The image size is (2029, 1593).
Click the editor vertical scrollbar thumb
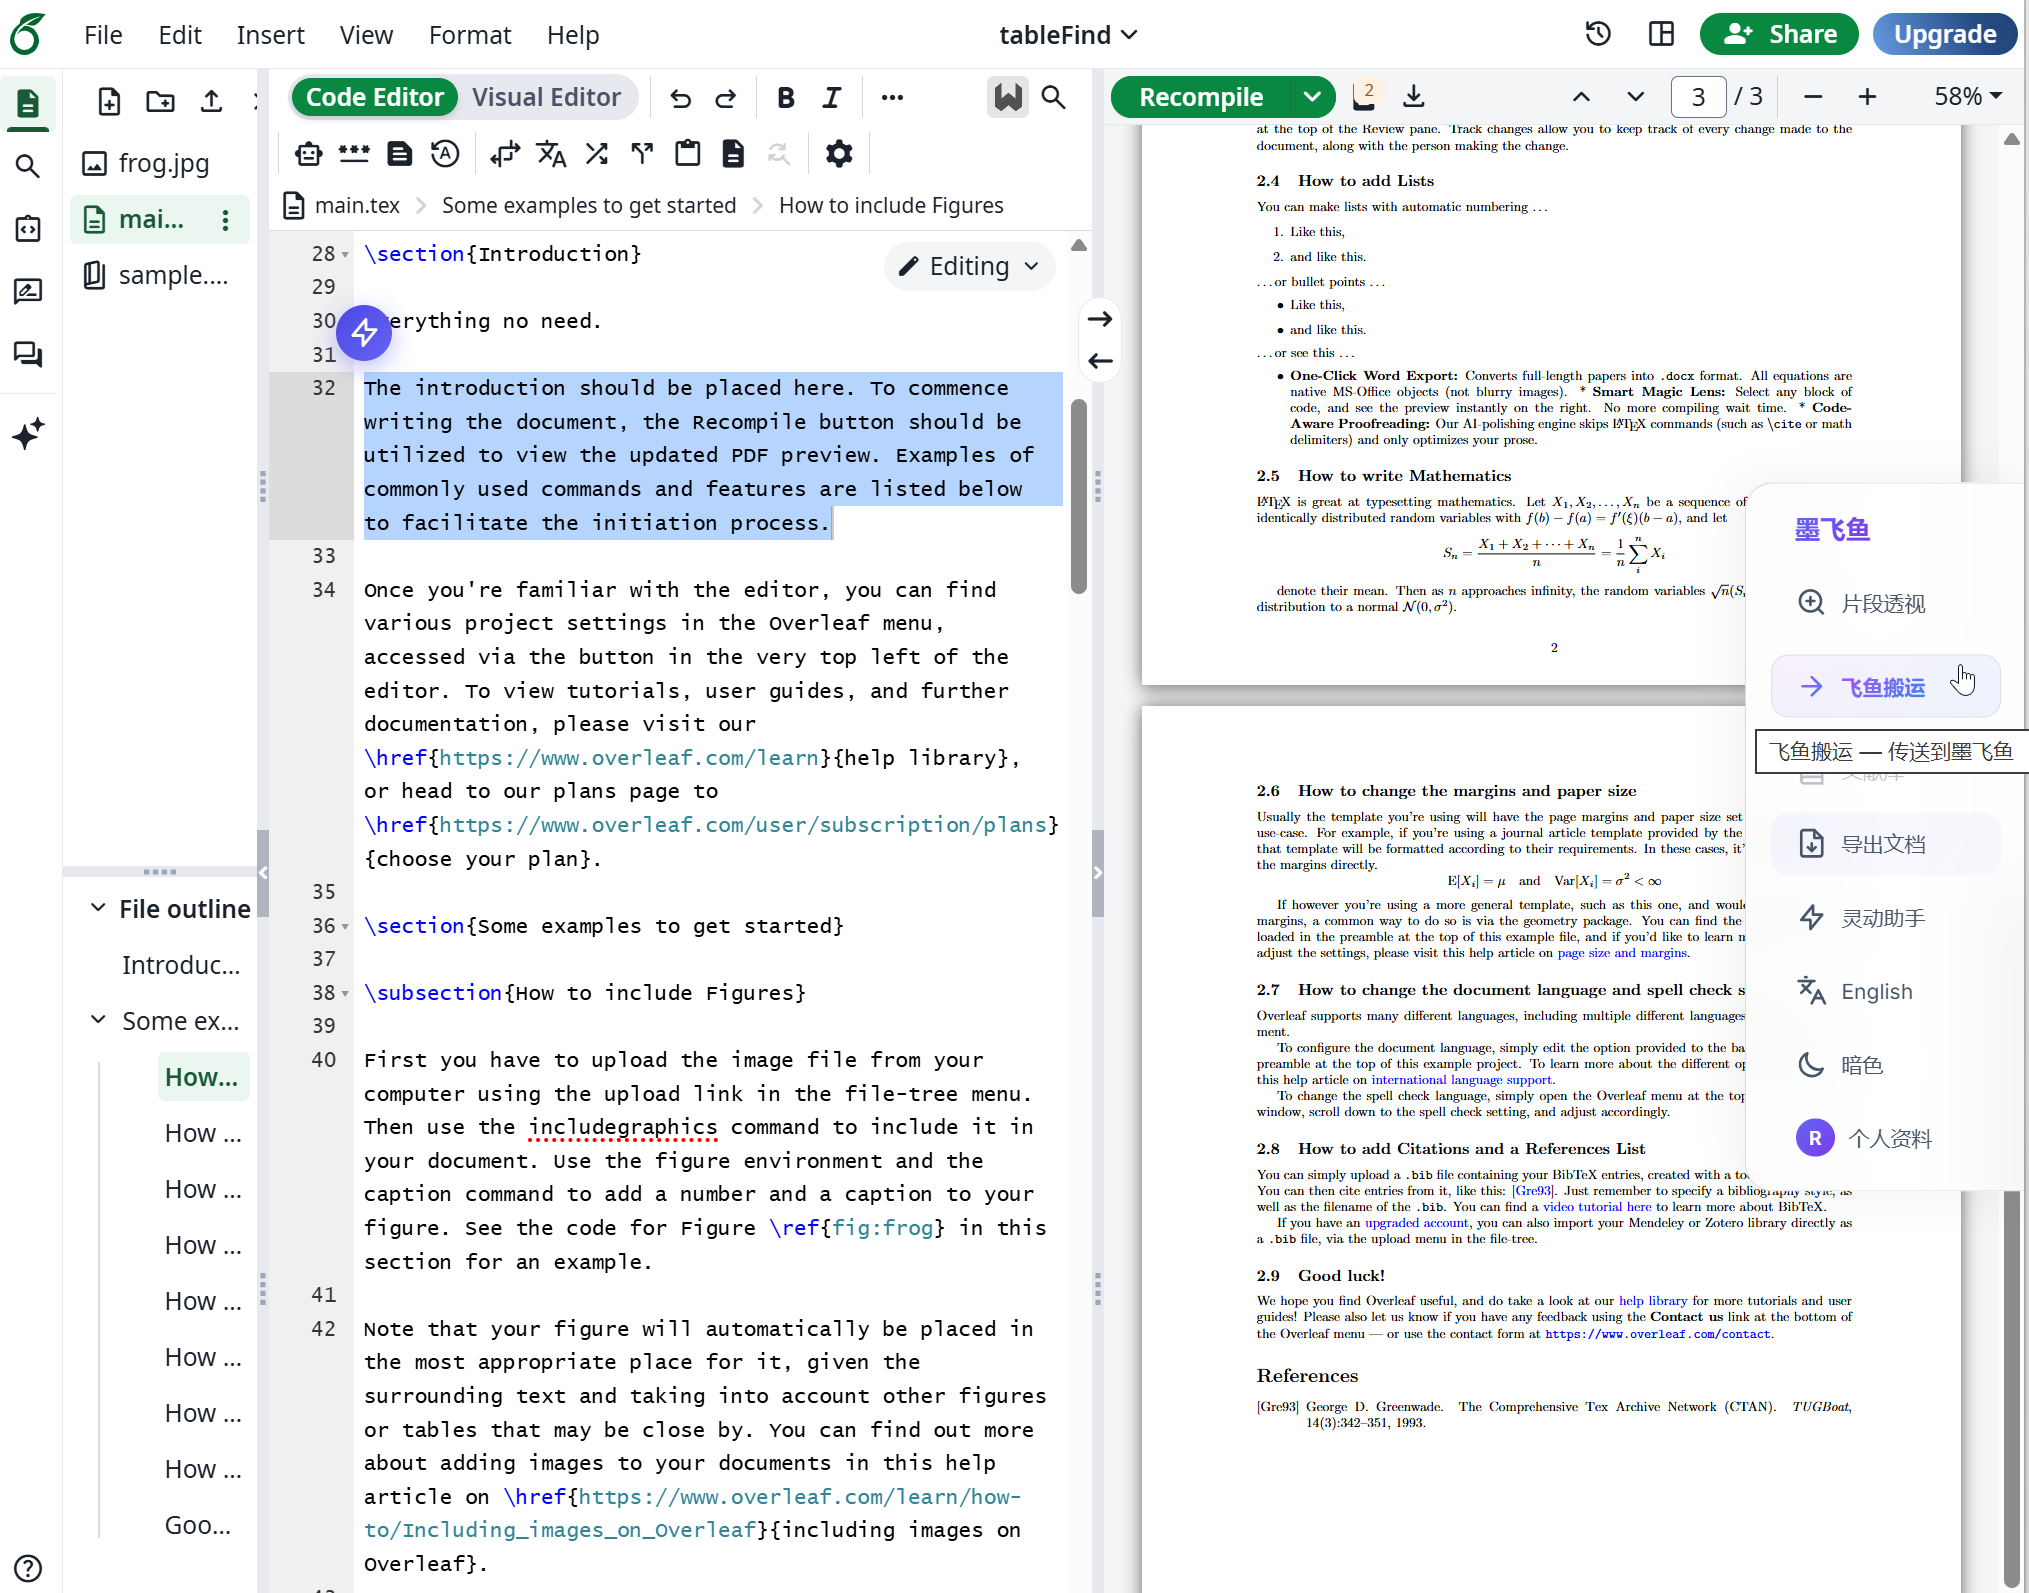coord(1078,497)
